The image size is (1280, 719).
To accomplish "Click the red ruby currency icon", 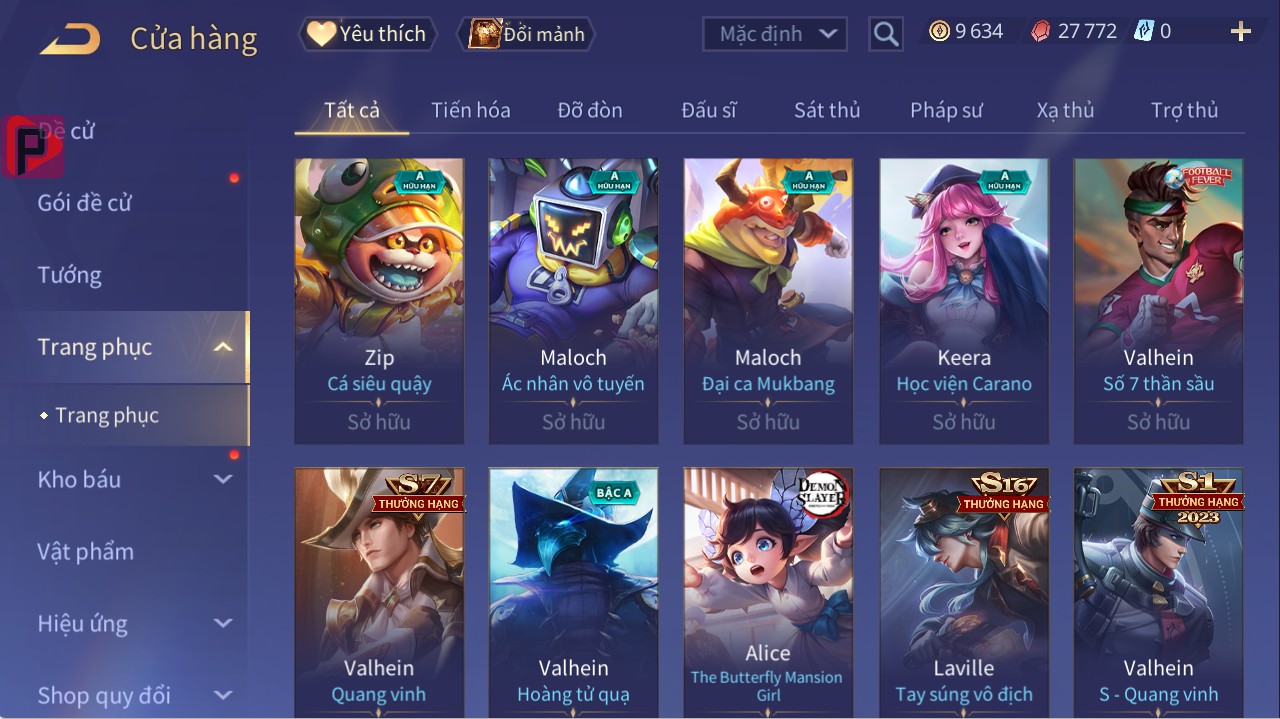I will click(x=1041, y=31).
